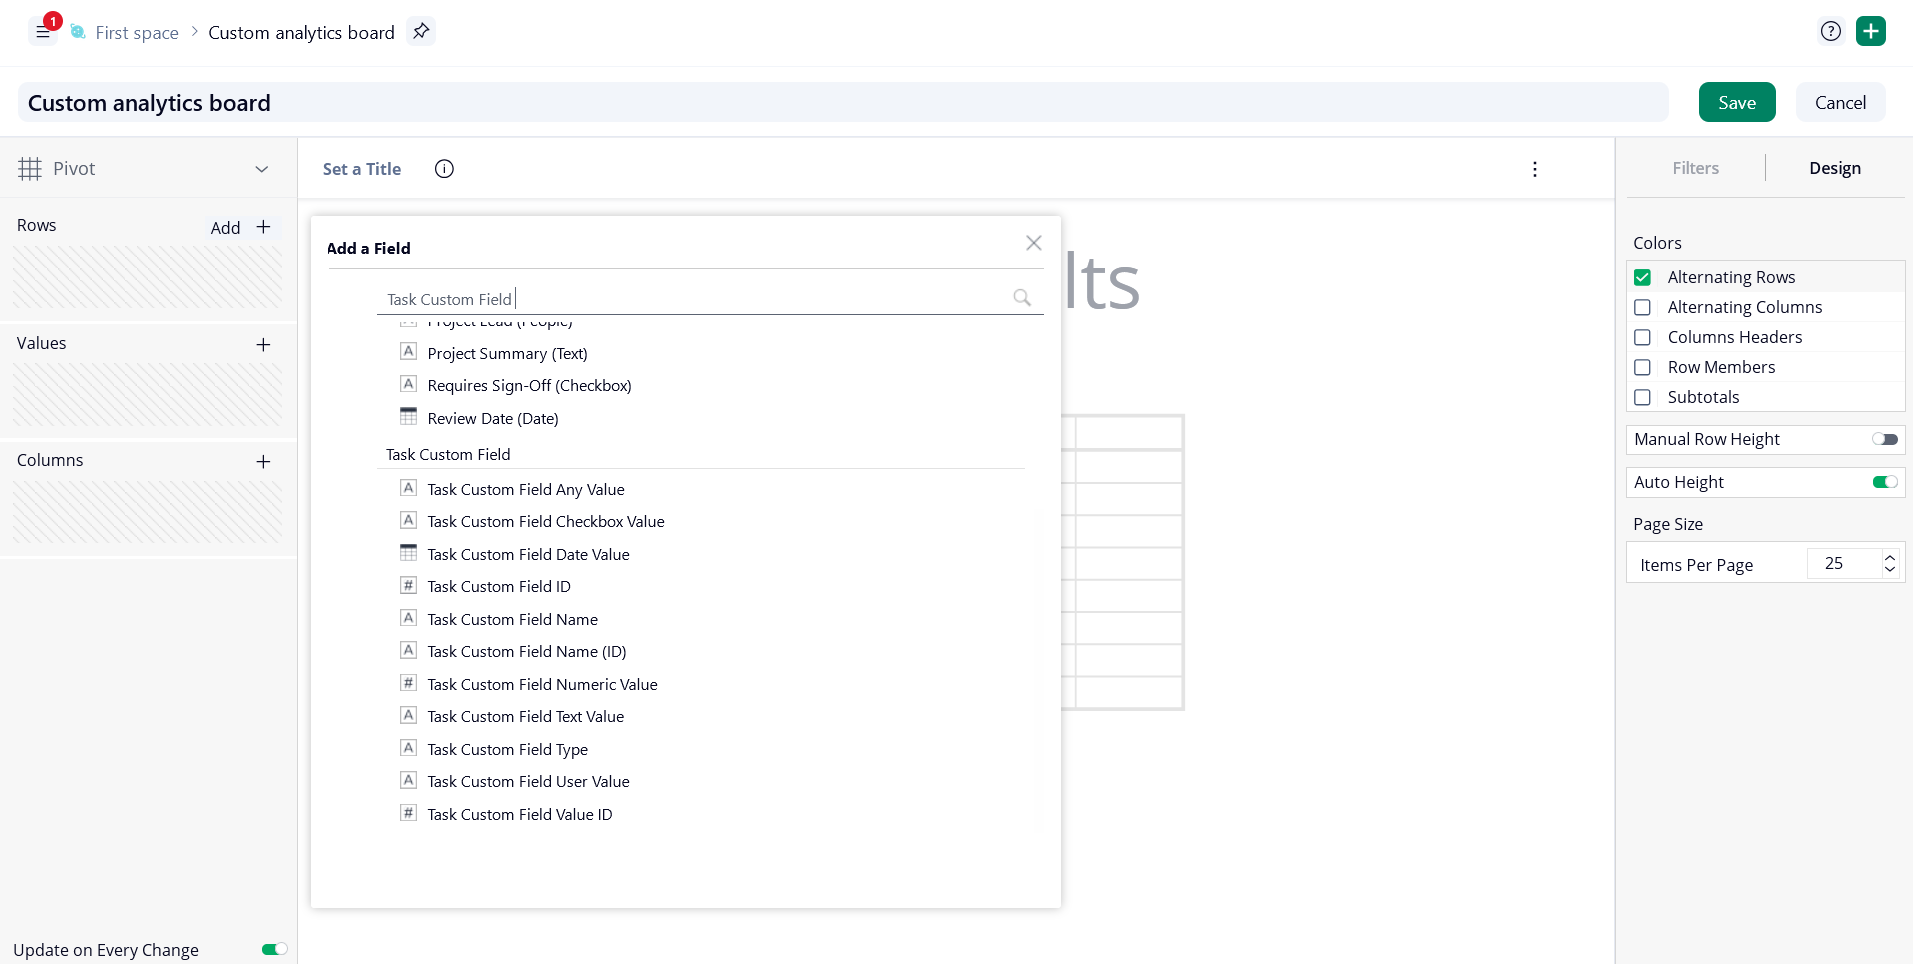The width and height of the screenshot is (1913, 964).
Task: Pin the Custom analytics board
Action: pos(421,31)
